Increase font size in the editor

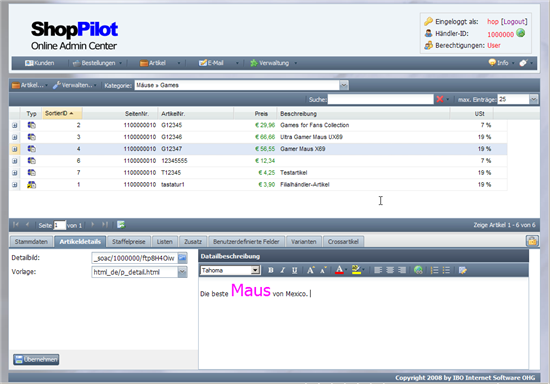click(310, 270)
